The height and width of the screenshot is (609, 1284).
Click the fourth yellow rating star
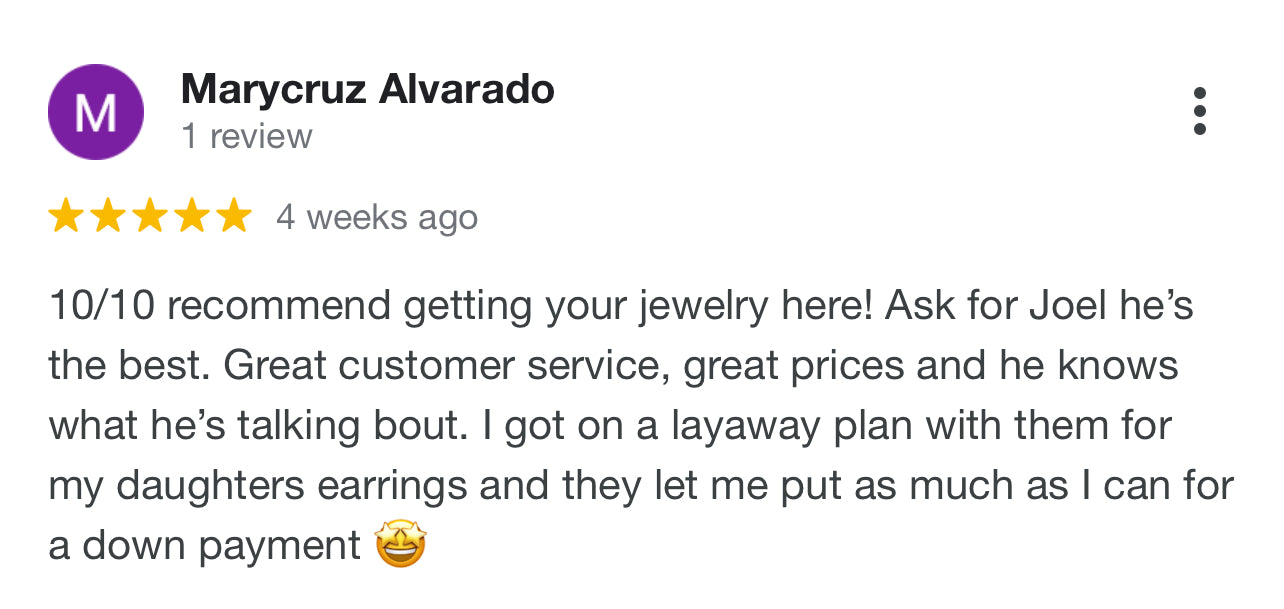click(192, 216)
